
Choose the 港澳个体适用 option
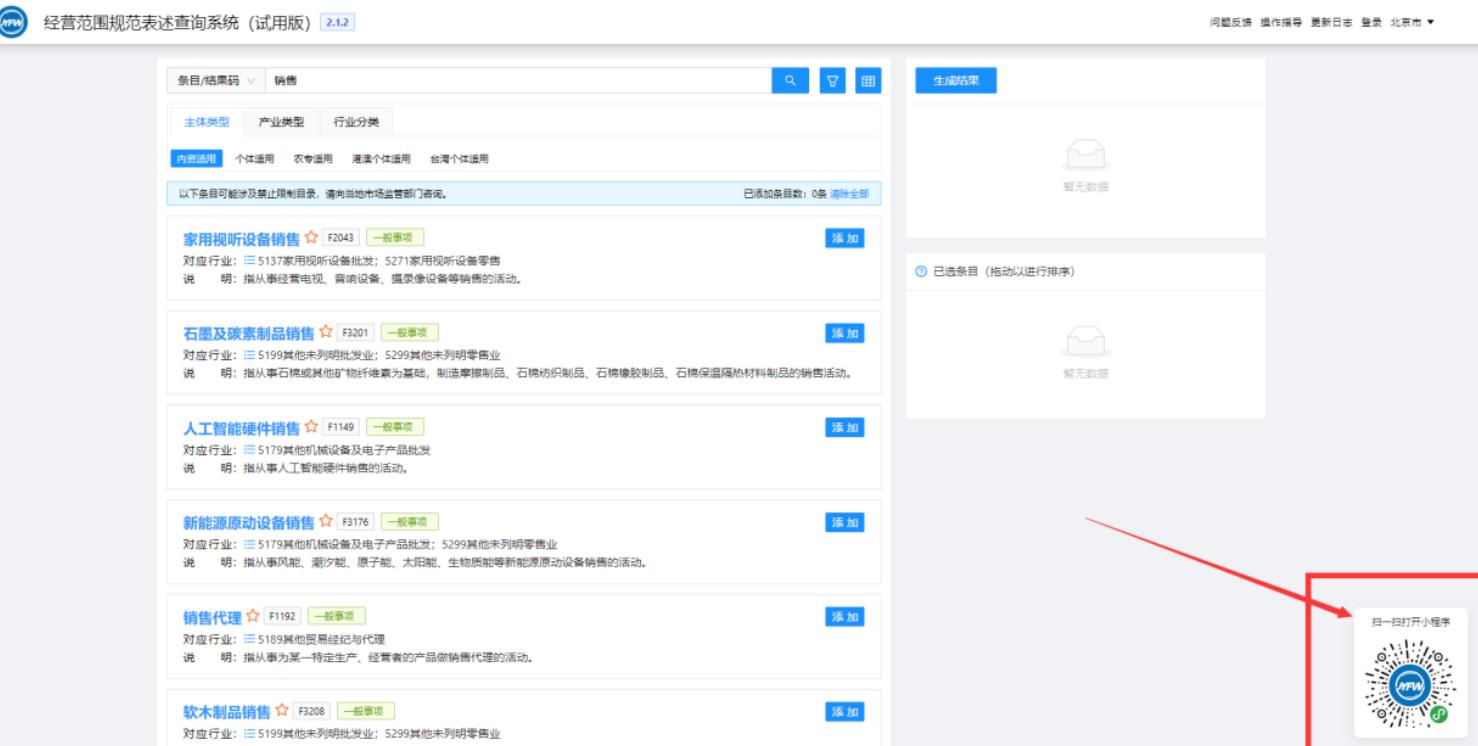tap(381, 159)
